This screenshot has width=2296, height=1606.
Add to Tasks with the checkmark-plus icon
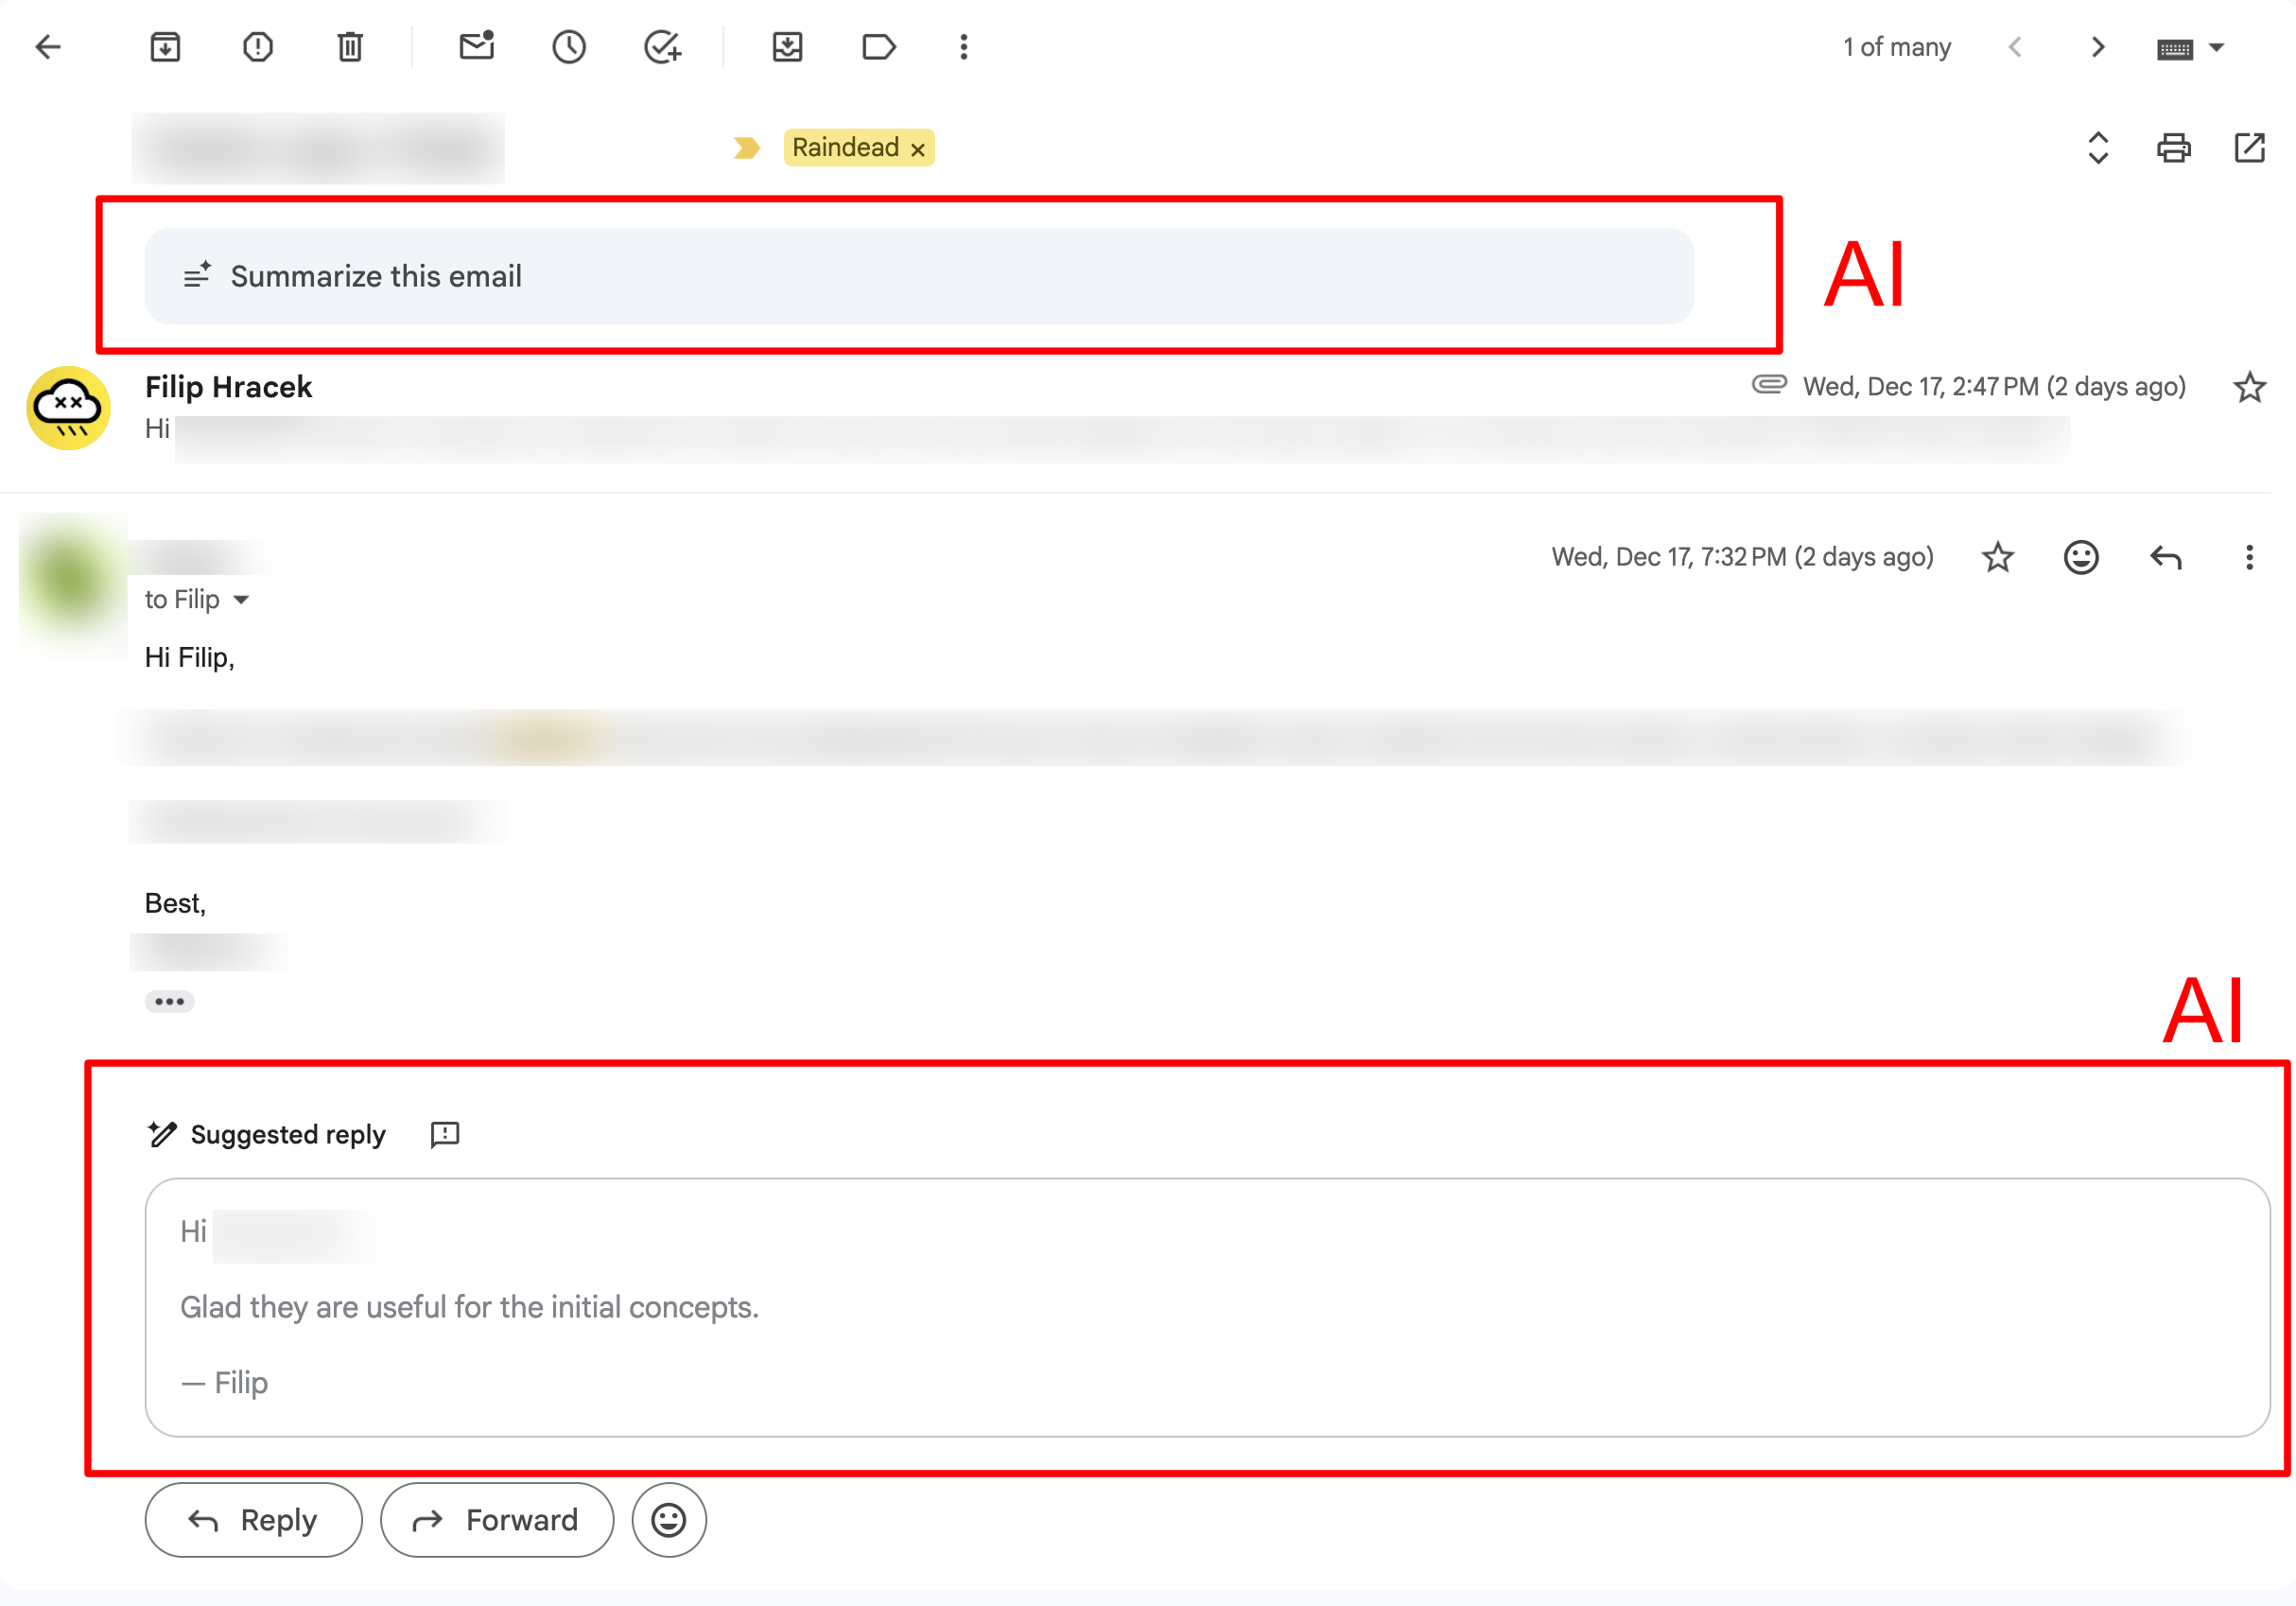click(662, 47)
